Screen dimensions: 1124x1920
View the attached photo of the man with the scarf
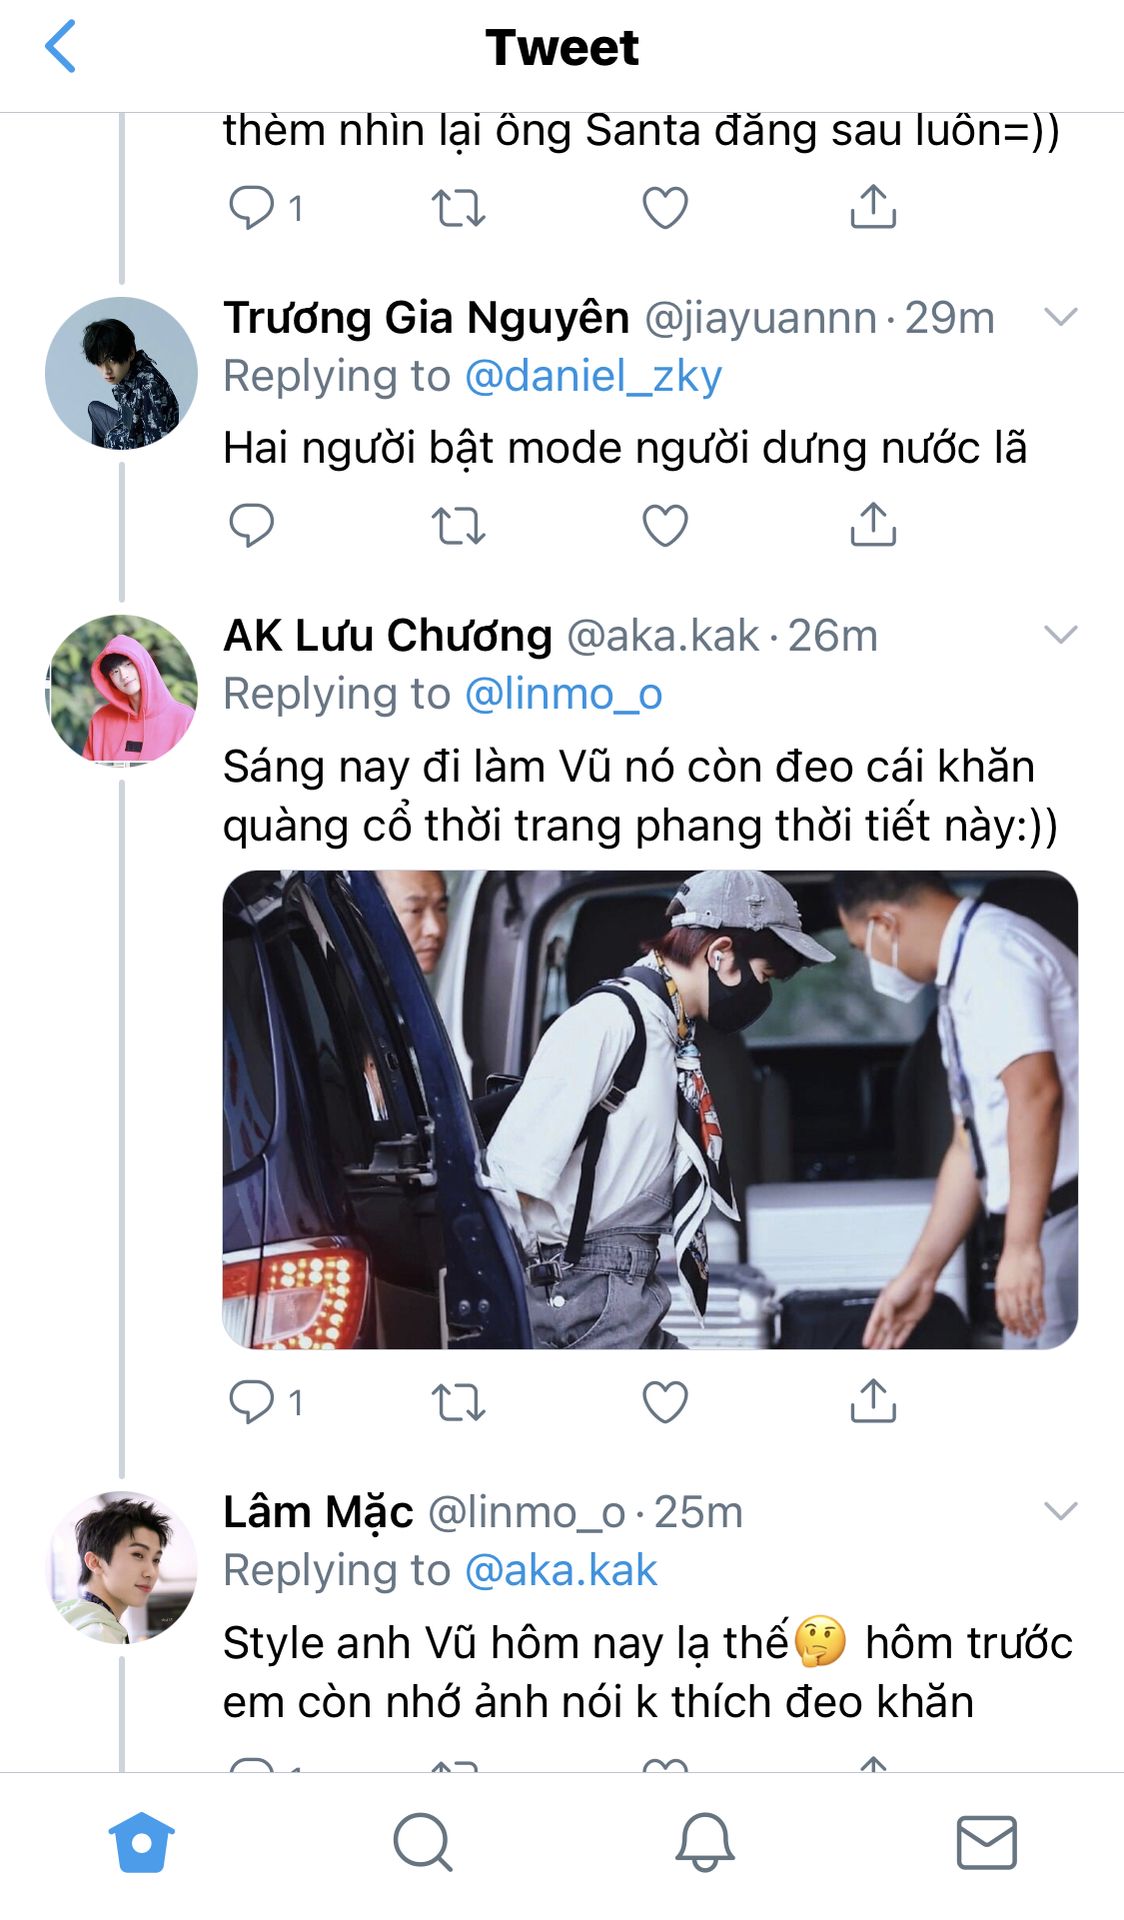tap(650, 1110)
